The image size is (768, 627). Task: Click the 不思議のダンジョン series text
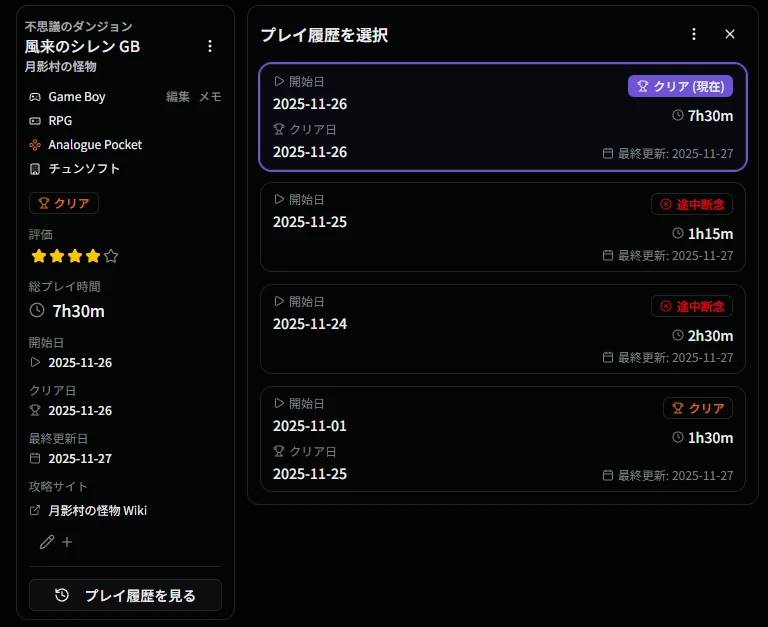click(x=78, y=26)
